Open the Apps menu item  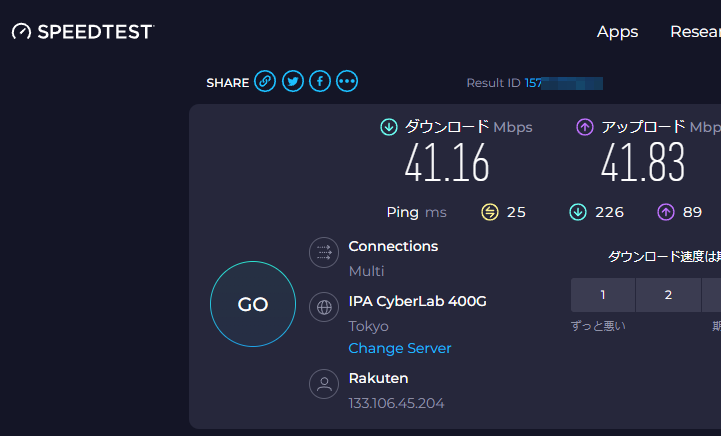point(617,32)
